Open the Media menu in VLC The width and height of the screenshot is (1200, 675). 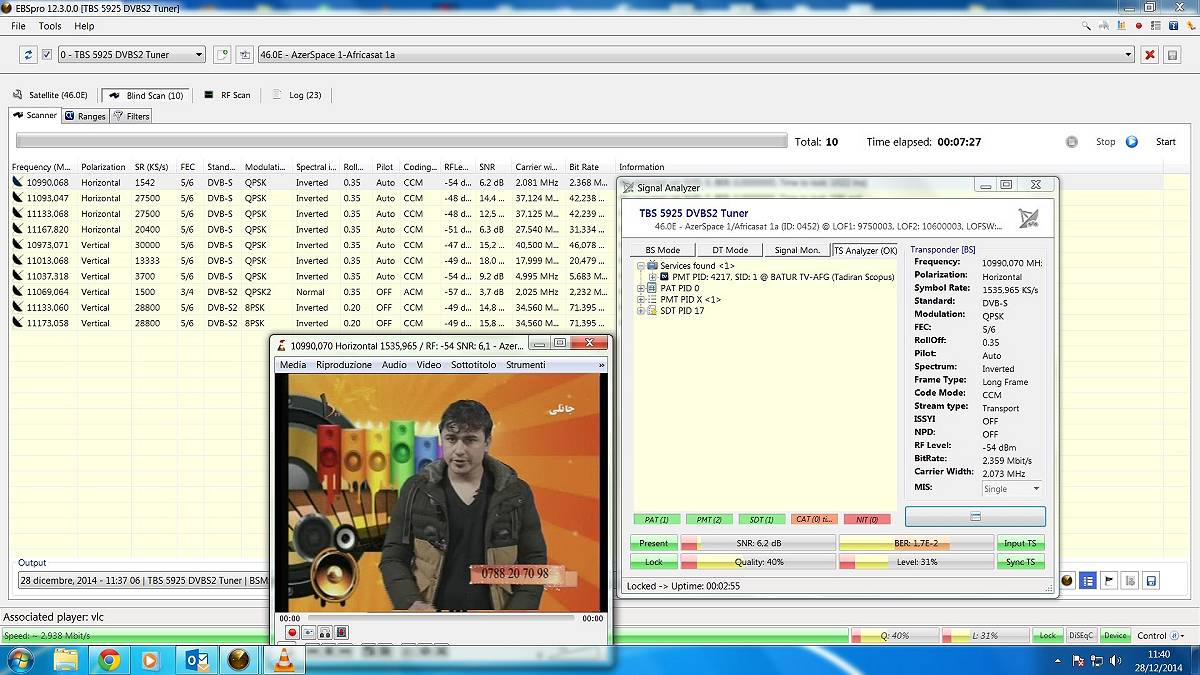coord(293,365)
